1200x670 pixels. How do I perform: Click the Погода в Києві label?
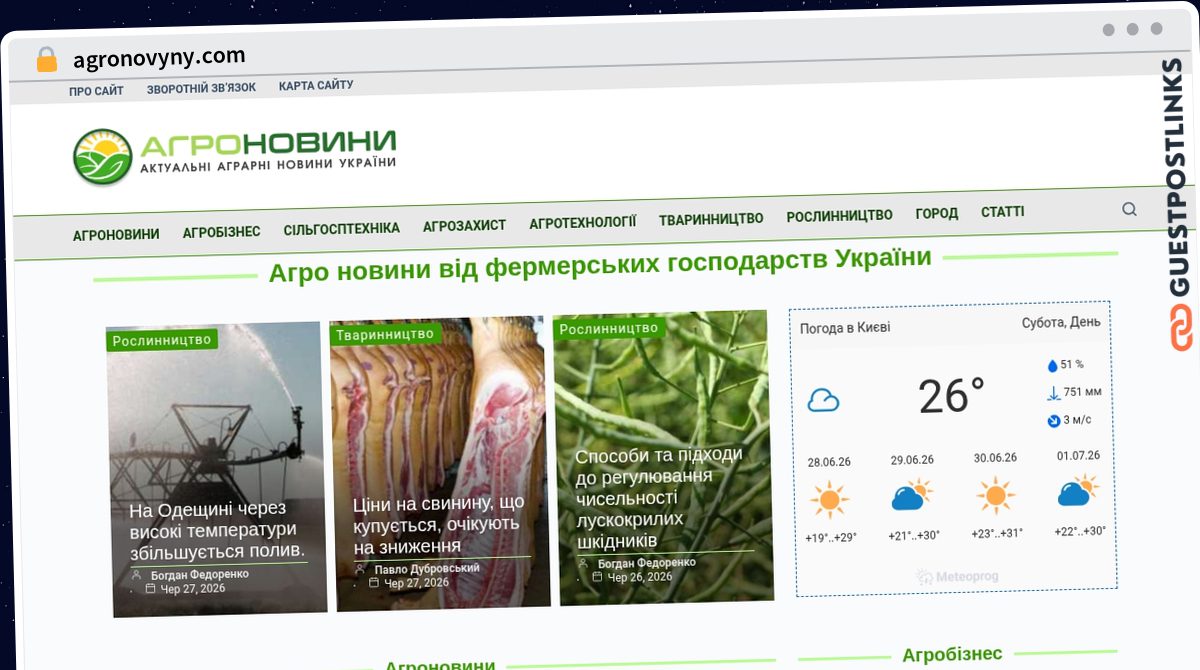point(845,328)
